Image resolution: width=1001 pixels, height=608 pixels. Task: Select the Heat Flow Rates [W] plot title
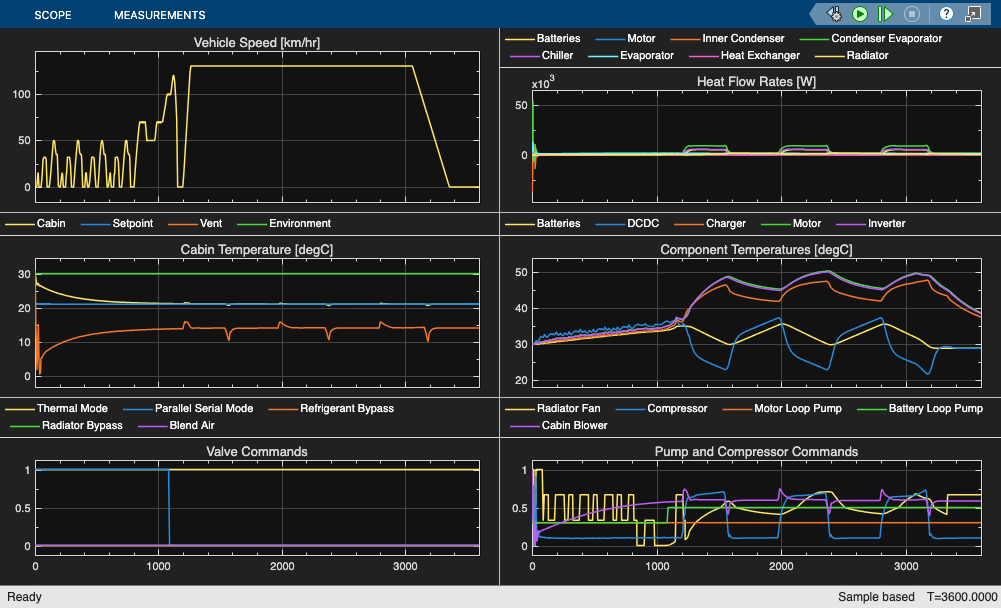(756, 82)
